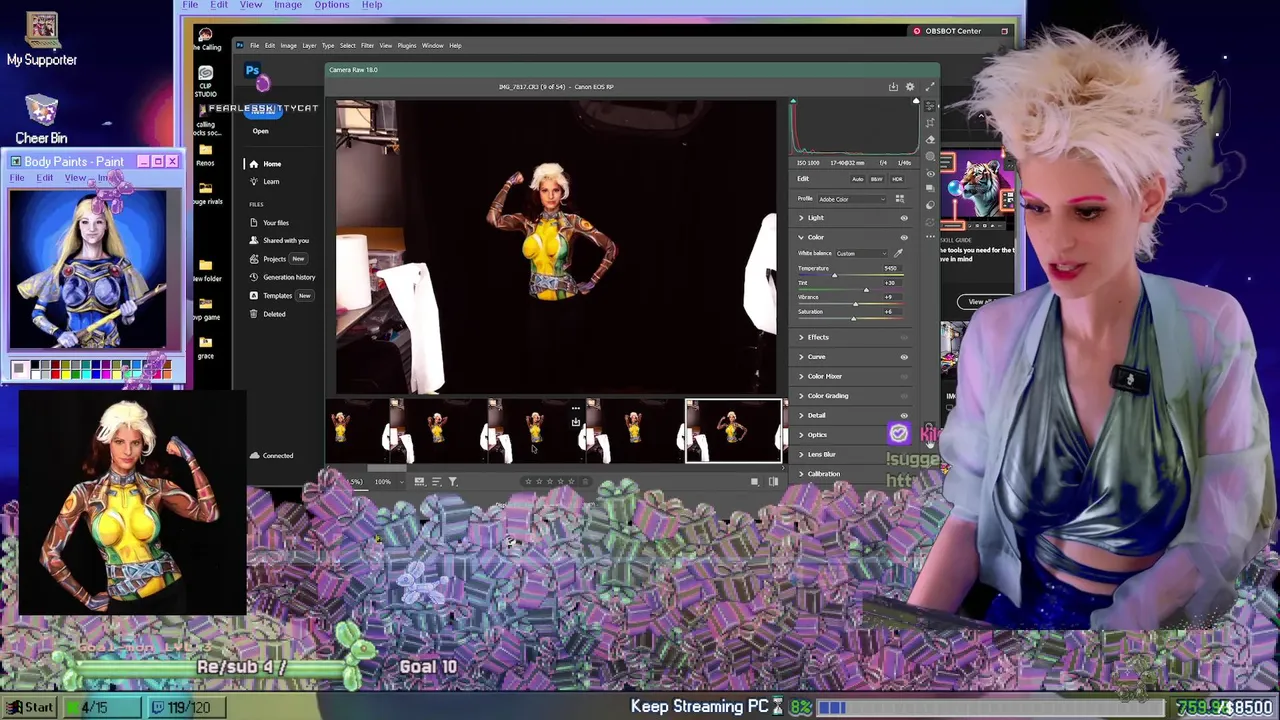Open the Snapshots icon in Camera Raw sidebar
This screenshot has width=1280, height=720.
tap(930, 188)
